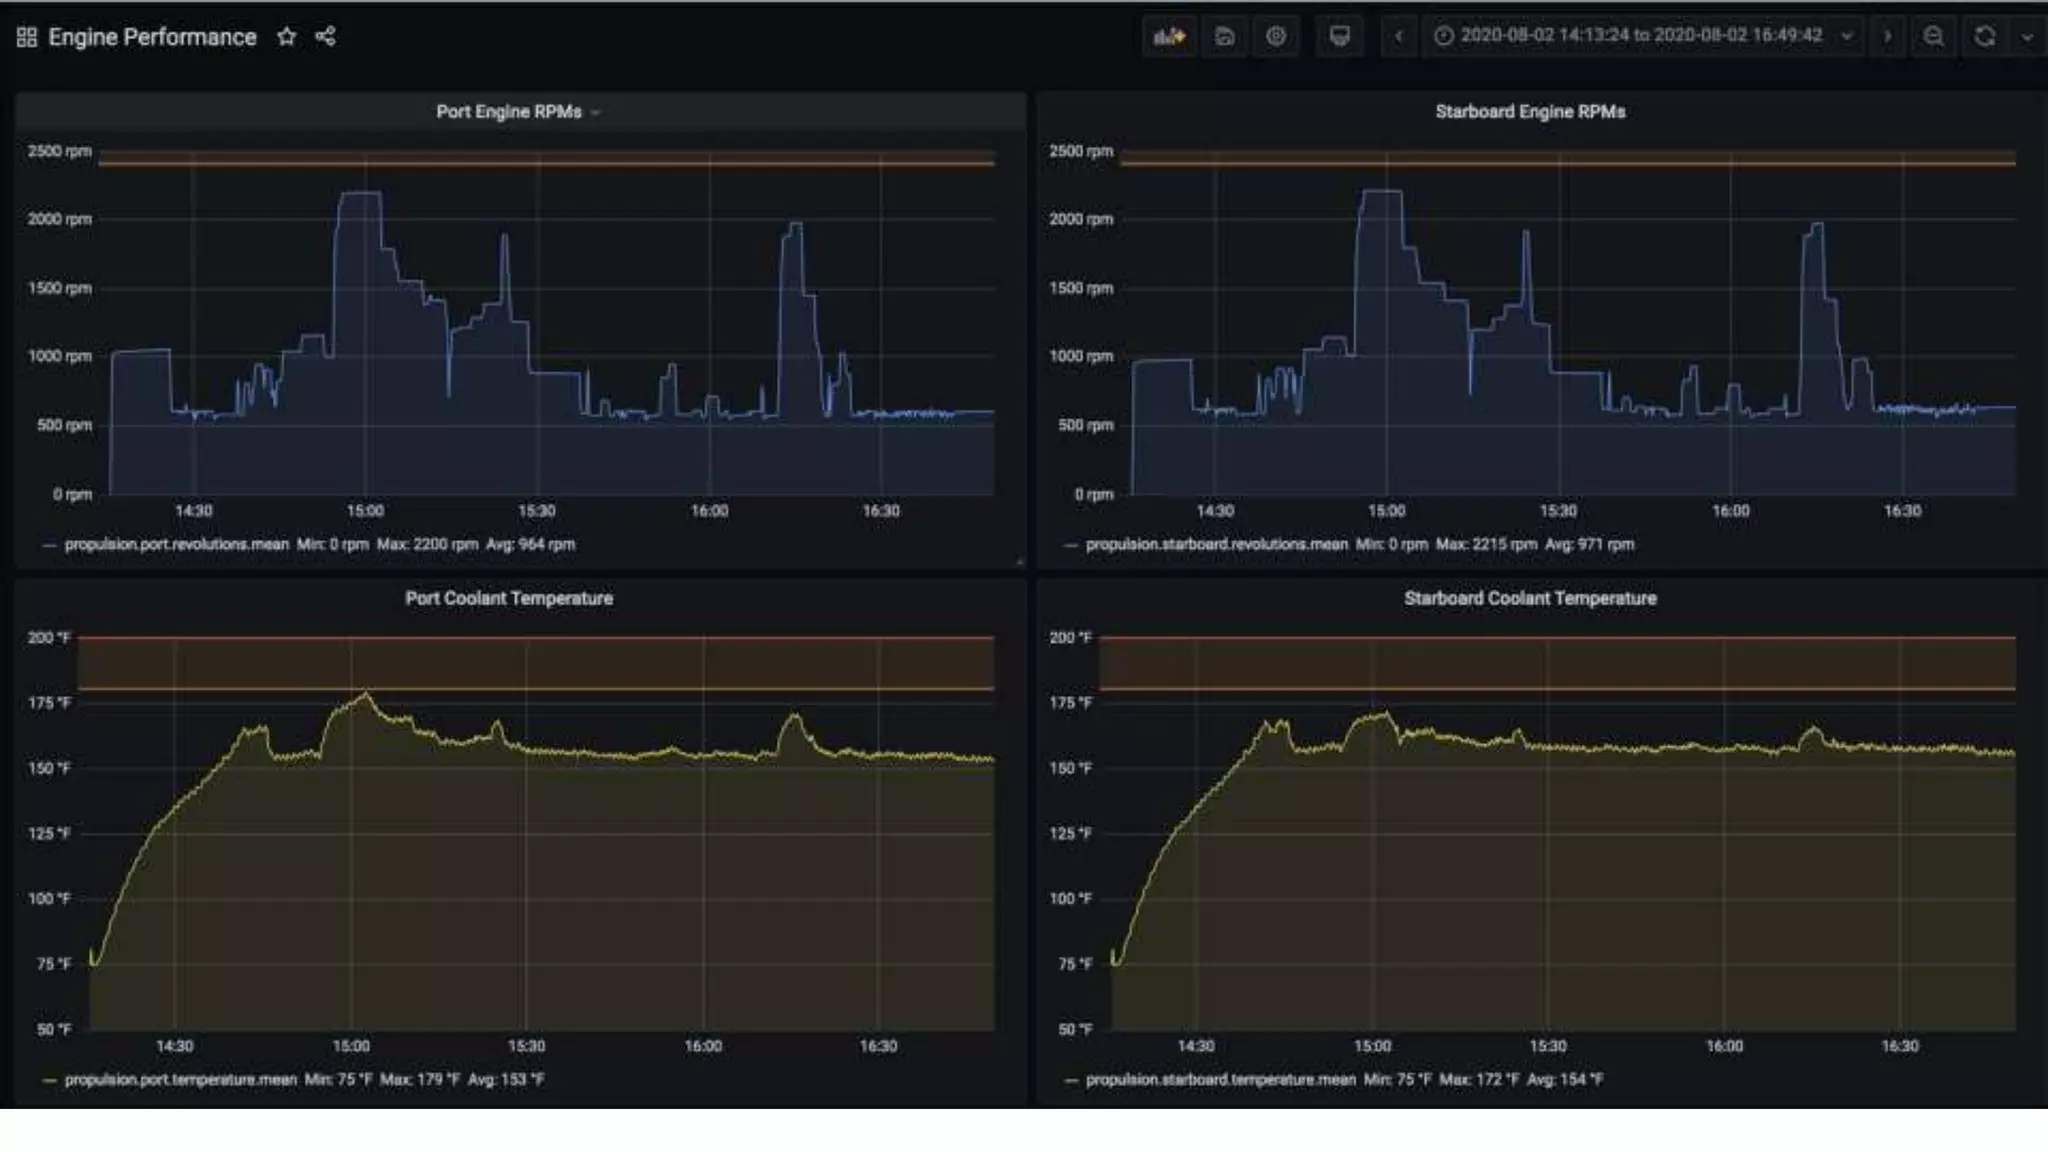Image resolution: width=2048 pixels, height=1152 pixels.
Task: Open dashboard settings gear
Action: (x=1276, y=37)
